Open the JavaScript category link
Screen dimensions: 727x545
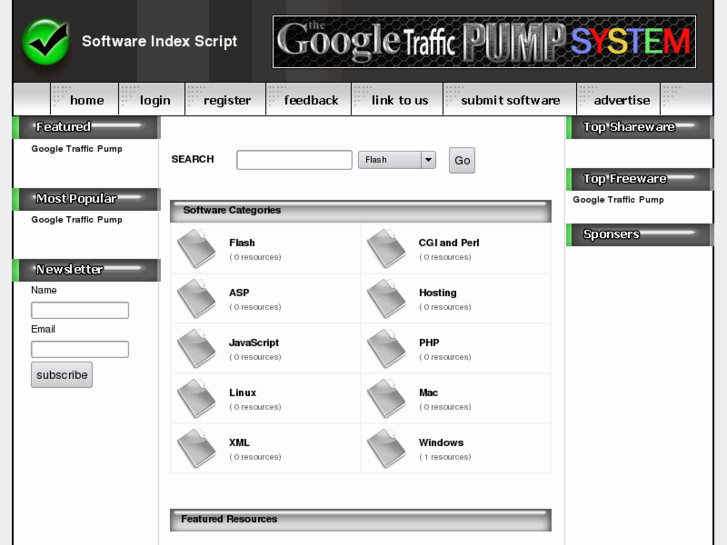pos(254,343)
